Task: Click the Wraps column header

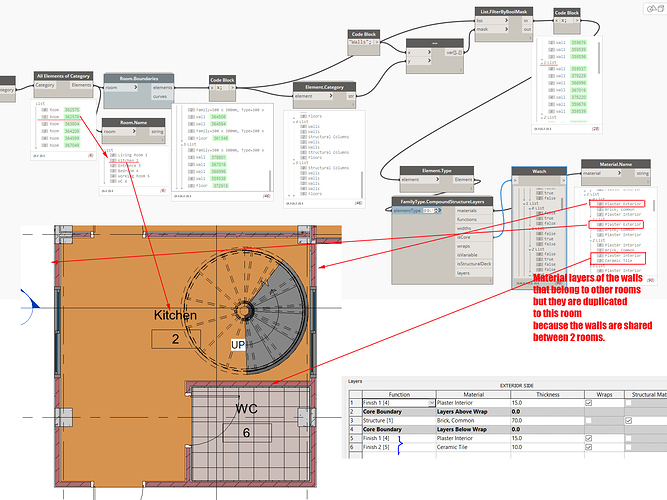Action: [604, 394]
